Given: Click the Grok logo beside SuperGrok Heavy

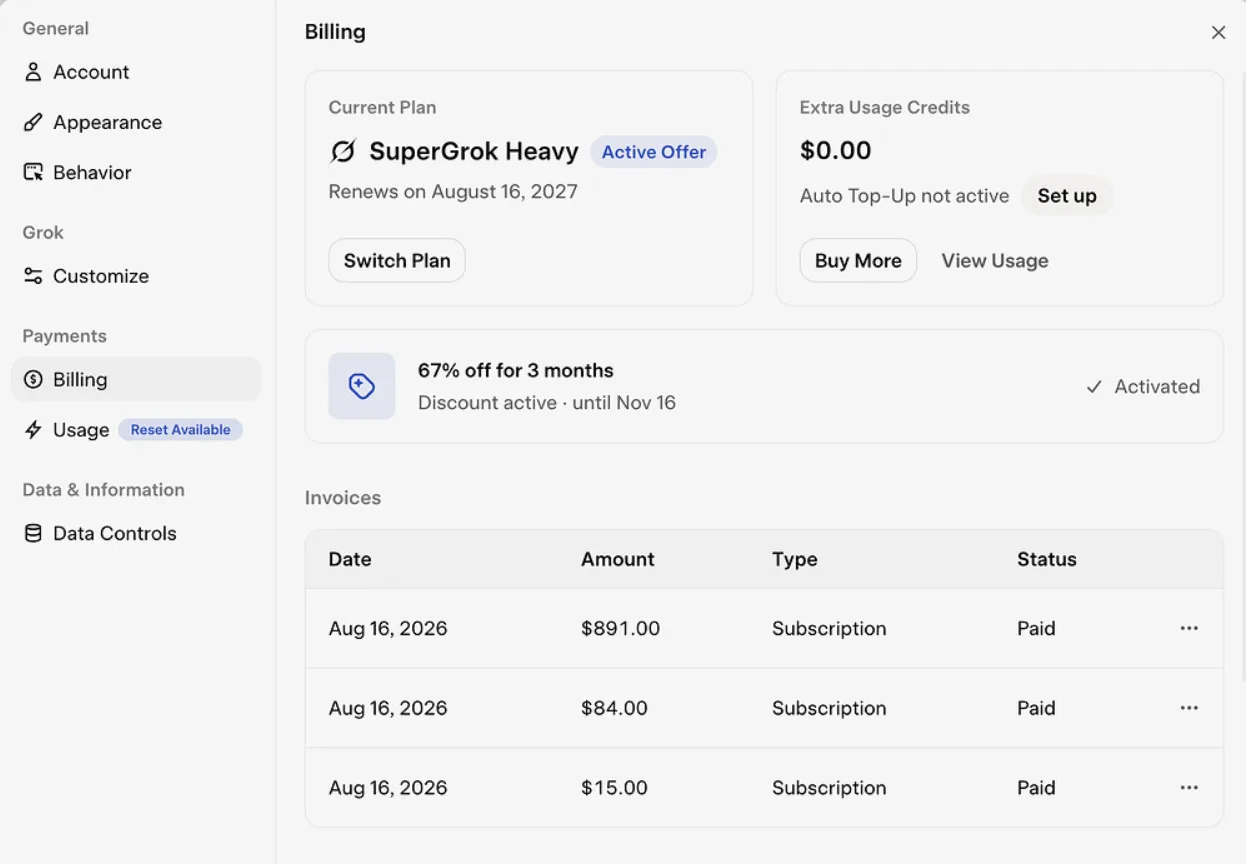Looking at the screenshot, I should click(x=343, y=152).
